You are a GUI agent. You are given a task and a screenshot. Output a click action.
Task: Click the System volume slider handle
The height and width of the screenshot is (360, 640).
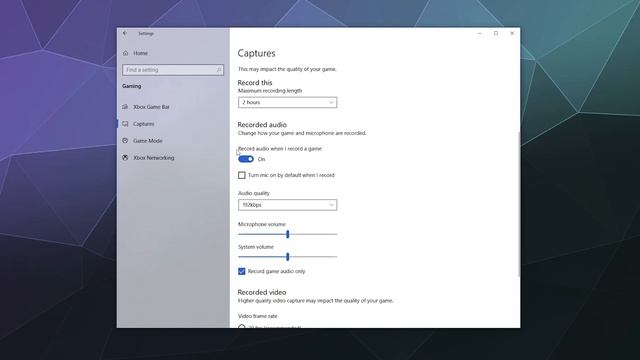(x=288, y=257)
